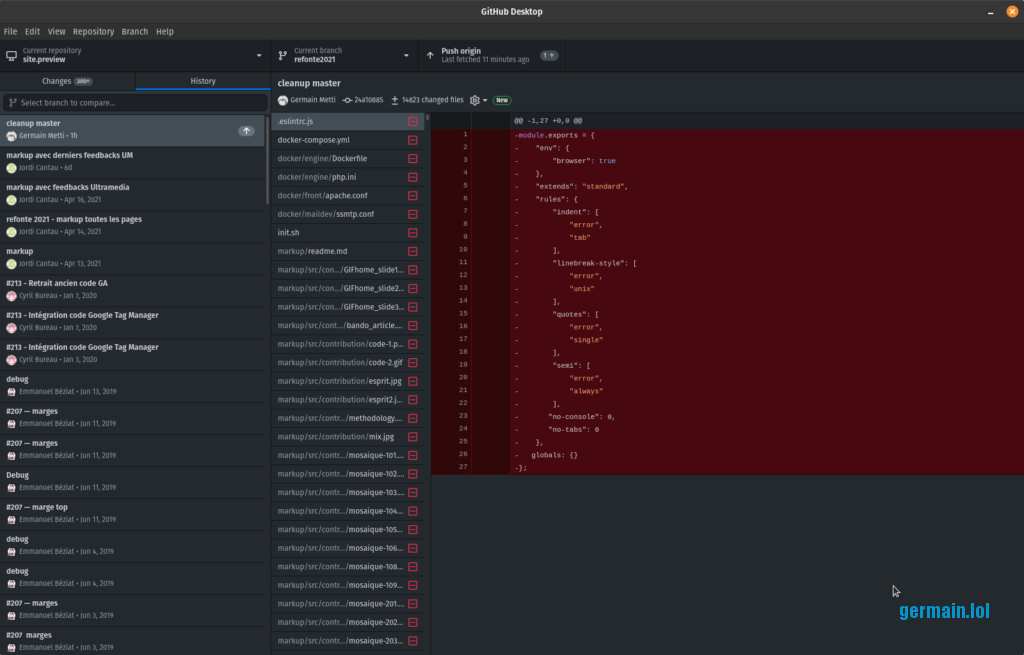Click the dropdown arrow beside the settings gear
This screenshot has height=655, width=1024.
point(485,100)
